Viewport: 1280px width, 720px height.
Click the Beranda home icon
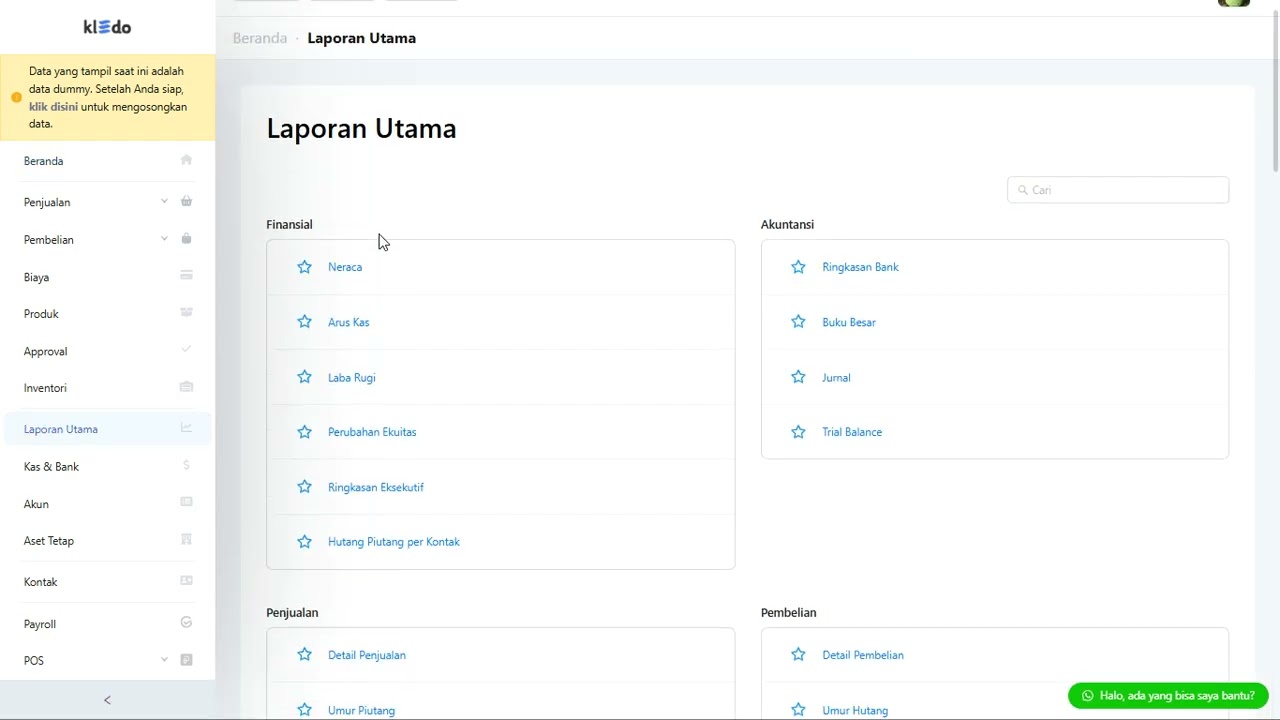click(186, 160)
